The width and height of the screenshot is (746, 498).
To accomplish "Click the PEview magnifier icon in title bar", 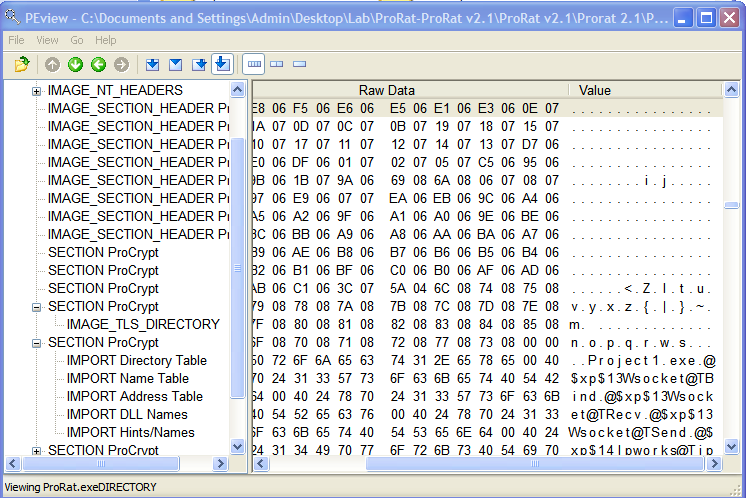I will tap(14, 17).
